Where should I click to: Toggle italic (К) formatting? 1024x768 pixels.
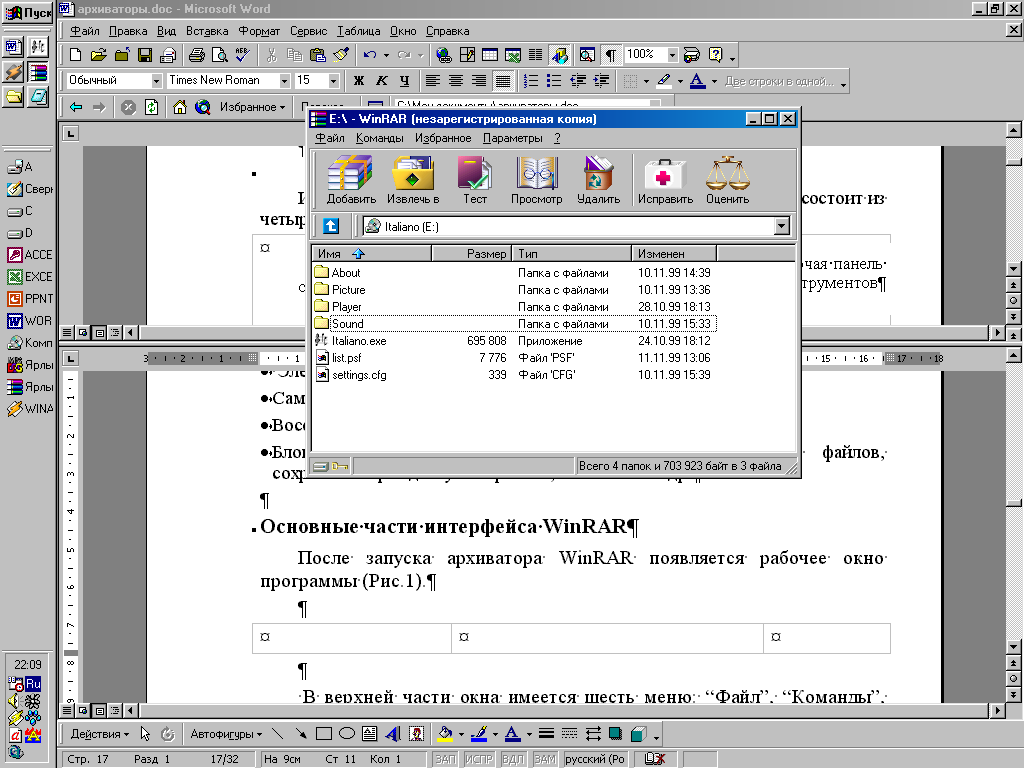click(x=381, y=81)
